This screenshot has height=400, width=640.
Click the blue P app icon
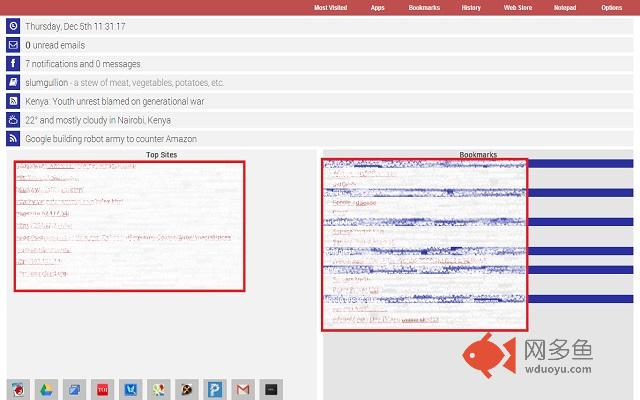(213, 389)
